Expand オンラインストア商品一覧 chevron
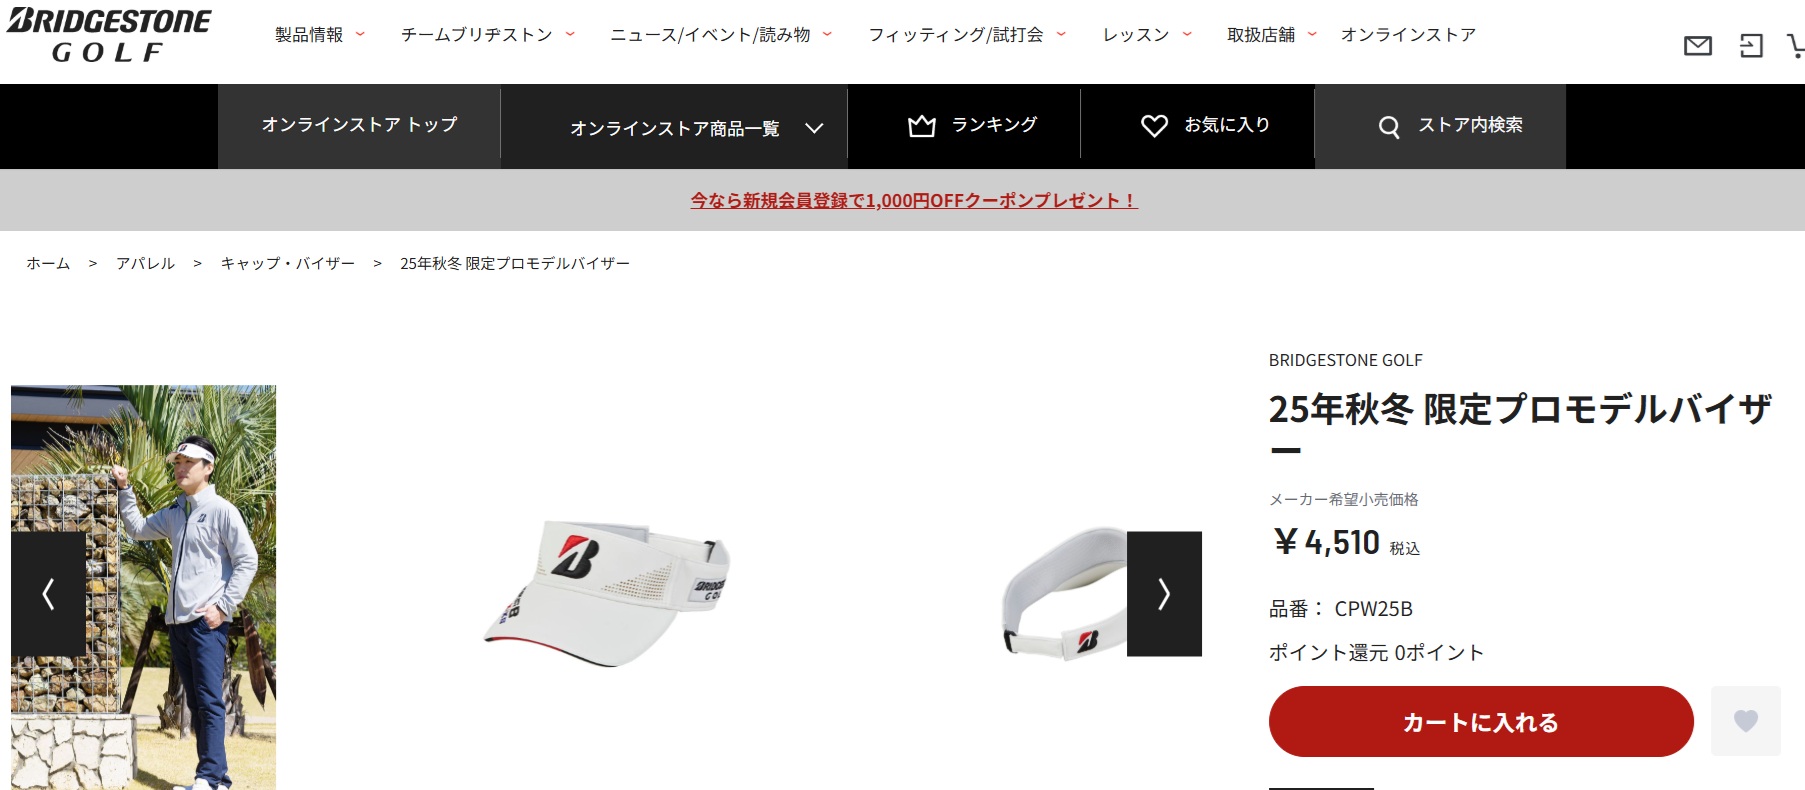Screen dimensions: 1805x790 pyautogui.click(x=814, y=128)
